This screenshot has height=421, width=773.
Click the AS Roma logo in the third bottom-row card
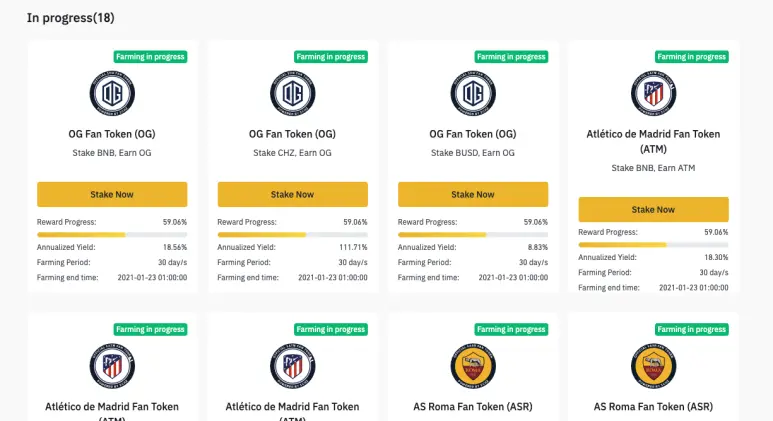click(473, 366)
